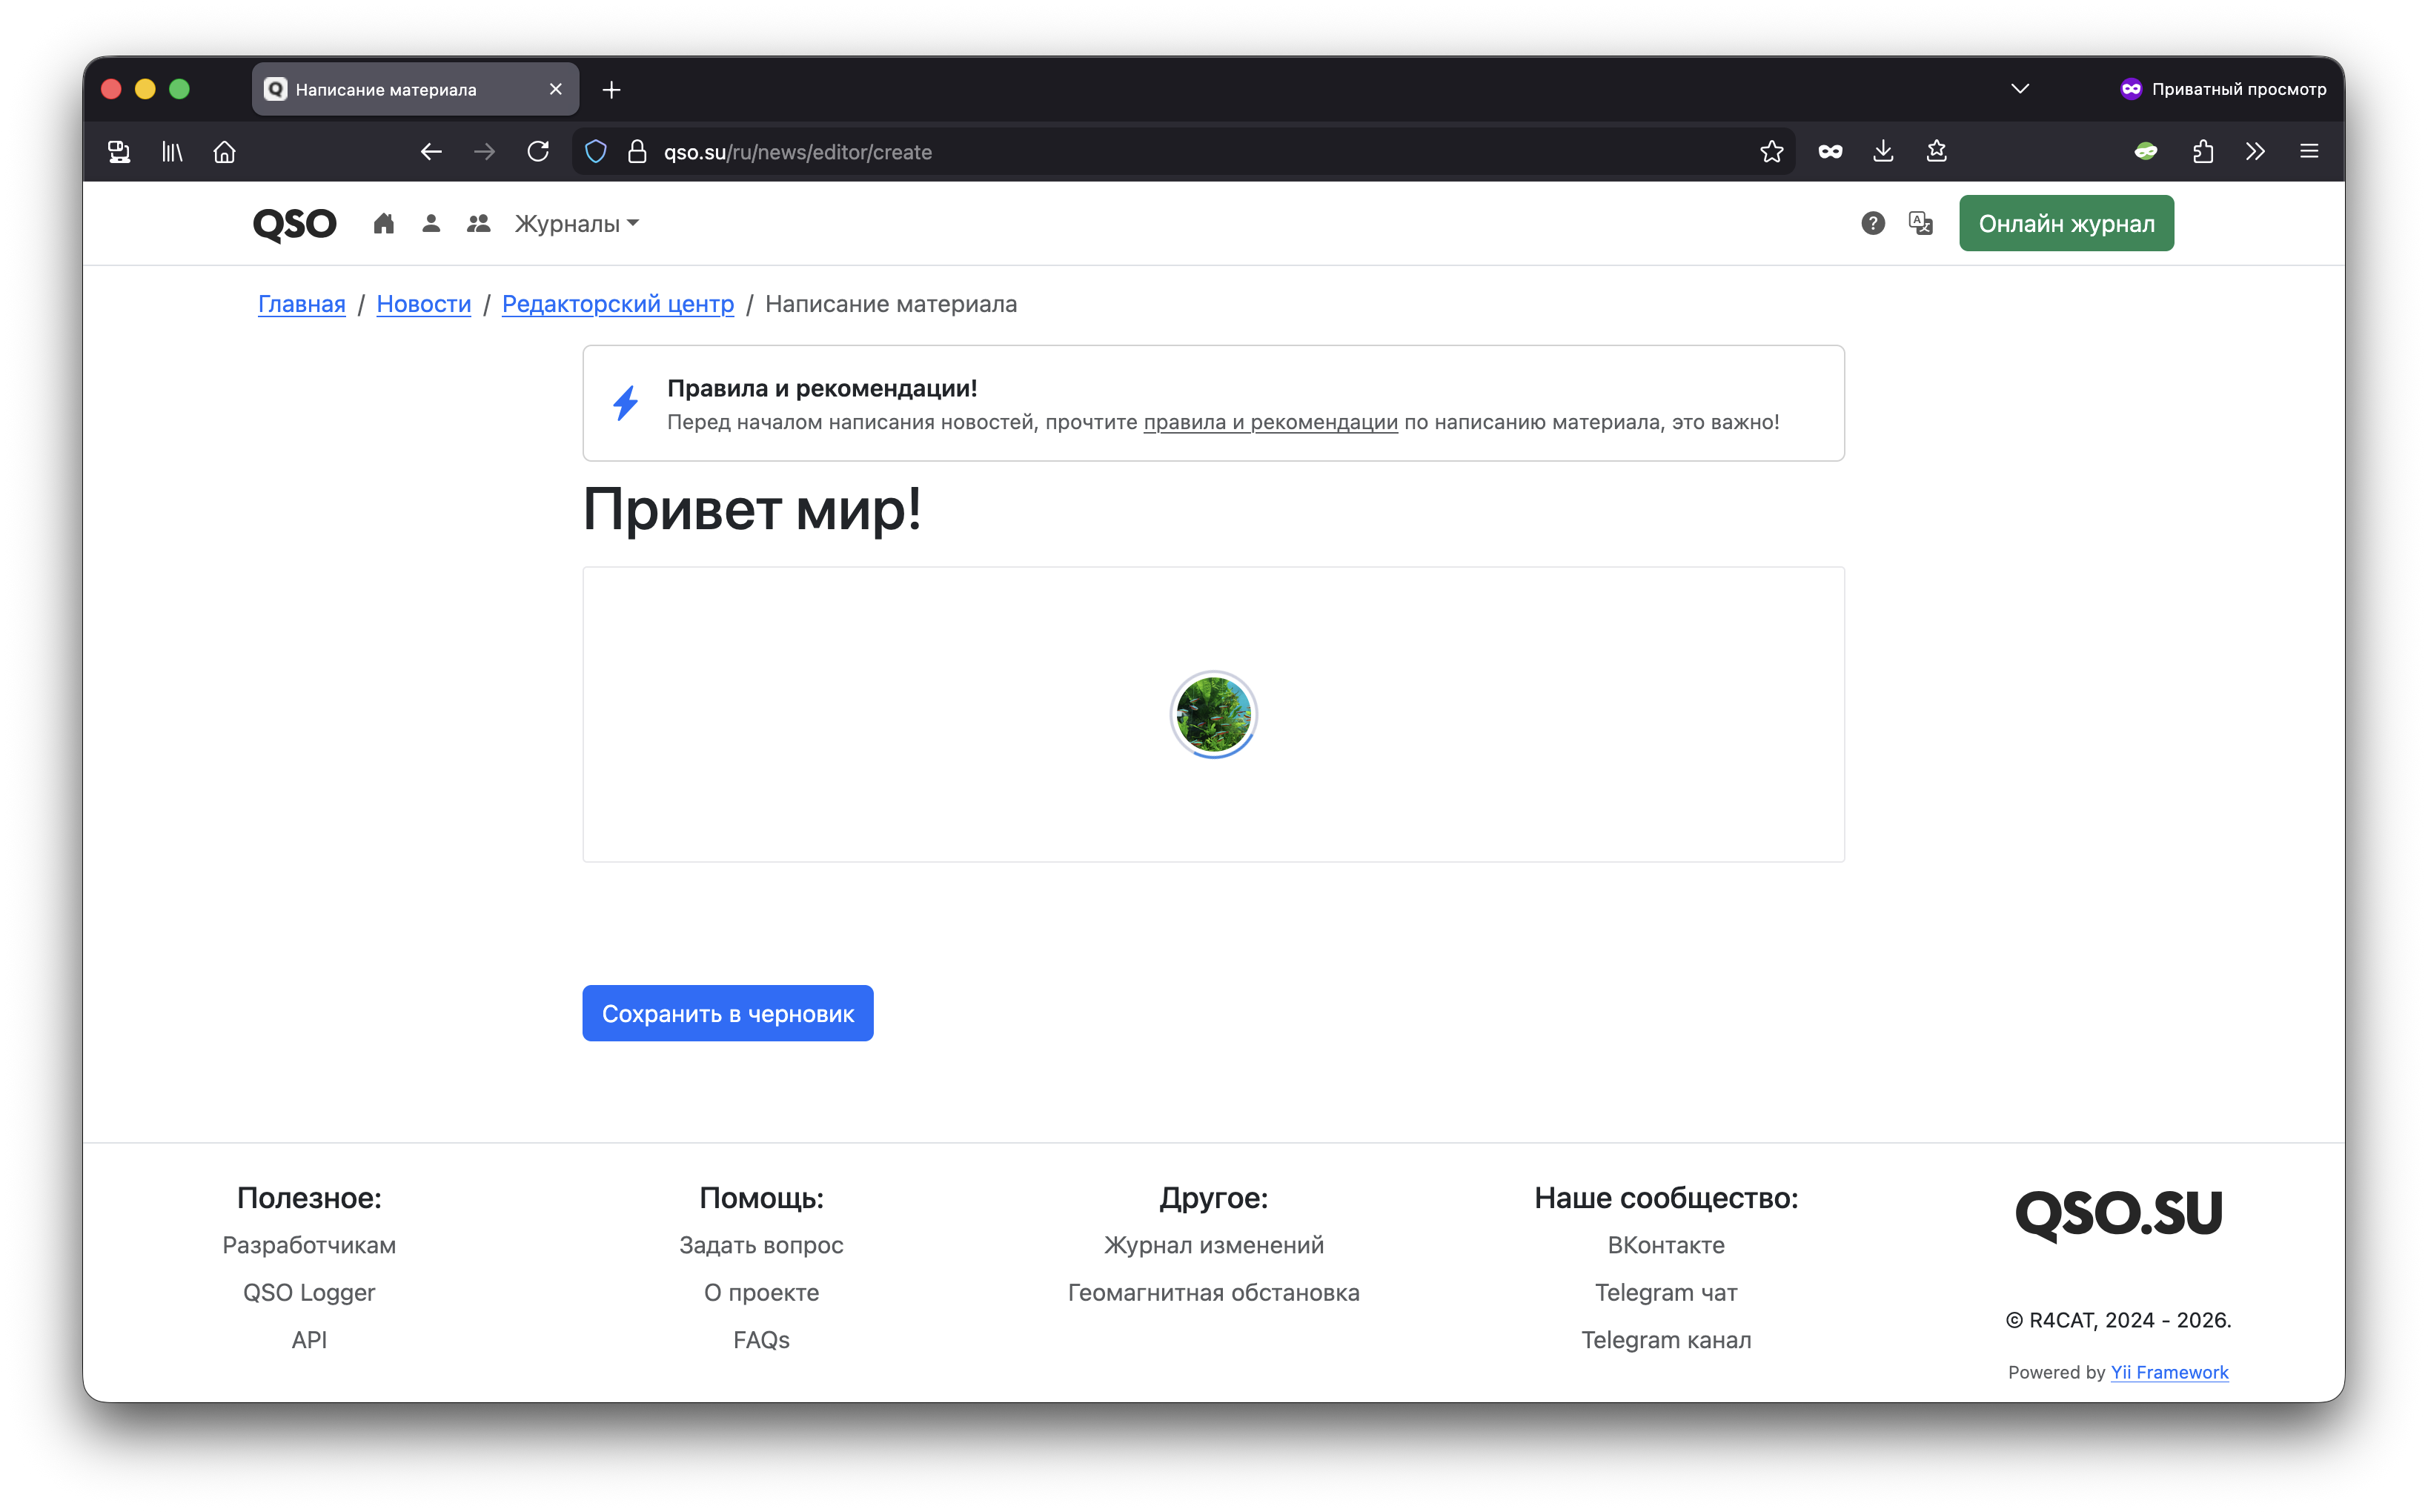This screenshot has height=1512, width=2428.
Task: Open the extensions puzzle icon
Action: 2202,152
